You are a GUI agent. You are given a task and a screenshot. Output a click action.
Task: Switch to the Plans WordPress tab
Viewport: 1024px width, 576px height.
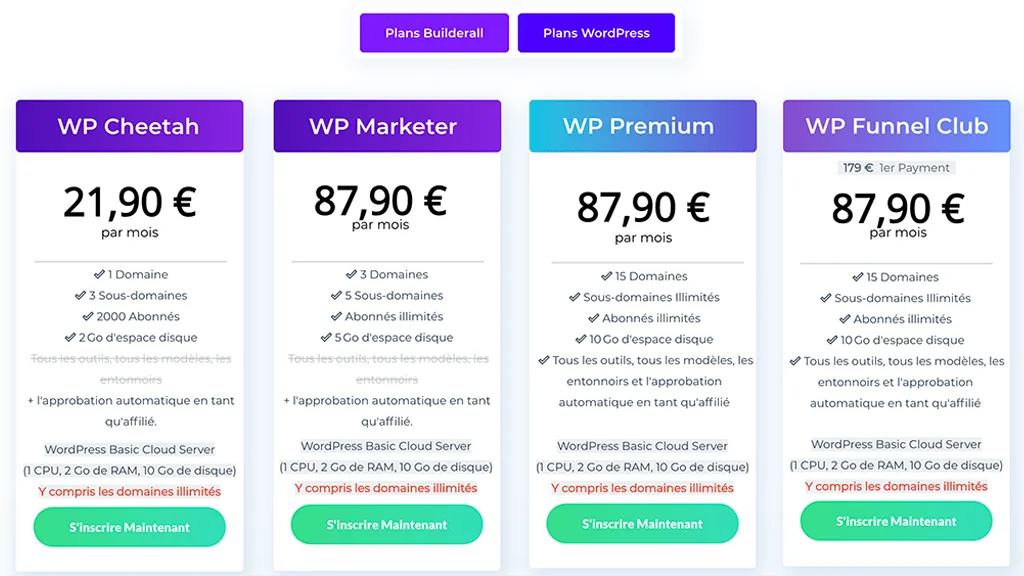pyautogui.click(x=596, y=33)
